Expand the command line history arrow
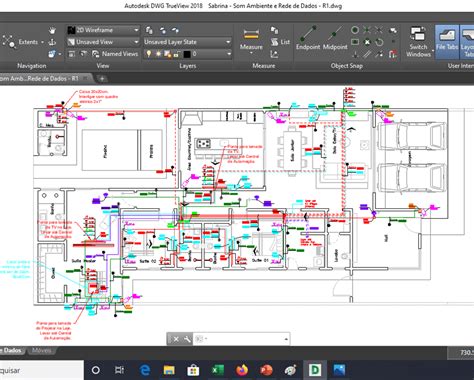The height and width of the screenshot is (380, 474). pos(286,339)
